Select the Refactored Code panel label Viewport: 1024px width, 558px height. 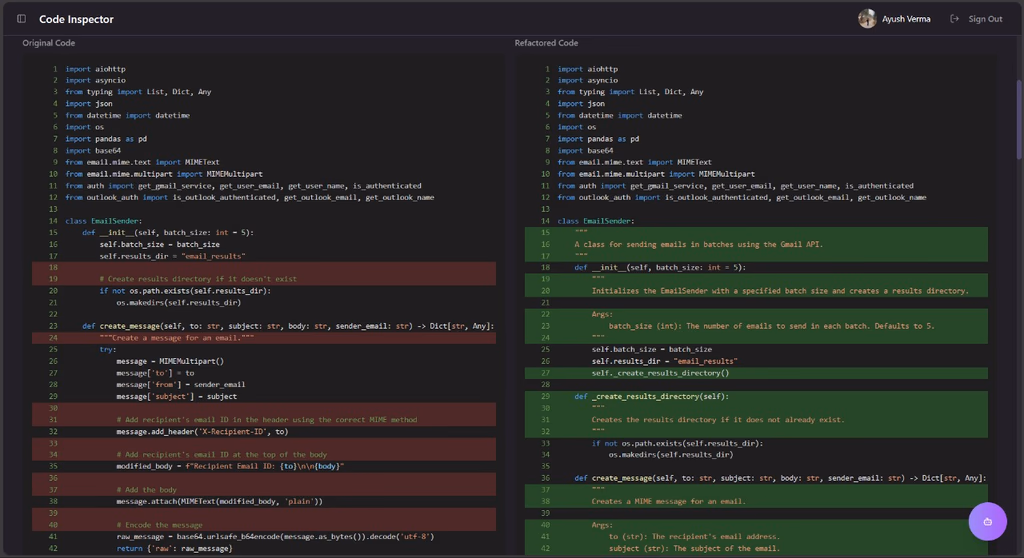[x=546, y=43]
